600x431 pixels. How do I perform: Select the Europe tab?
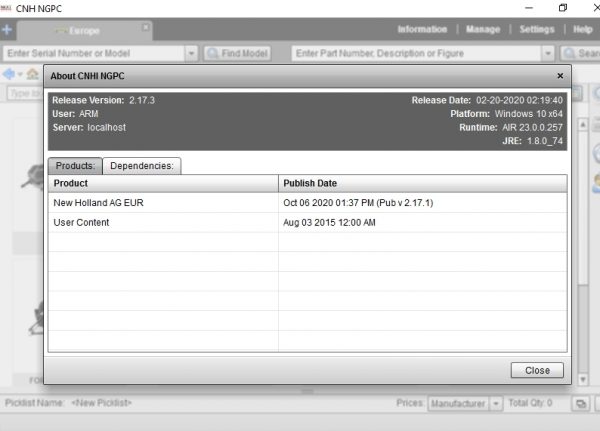(x=84, y=30)
